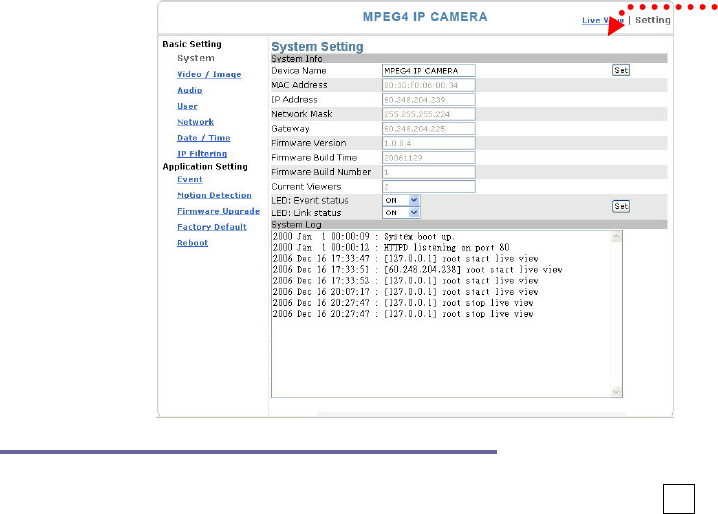
Task: Switch to Setting in header
Action: point(653,20)
